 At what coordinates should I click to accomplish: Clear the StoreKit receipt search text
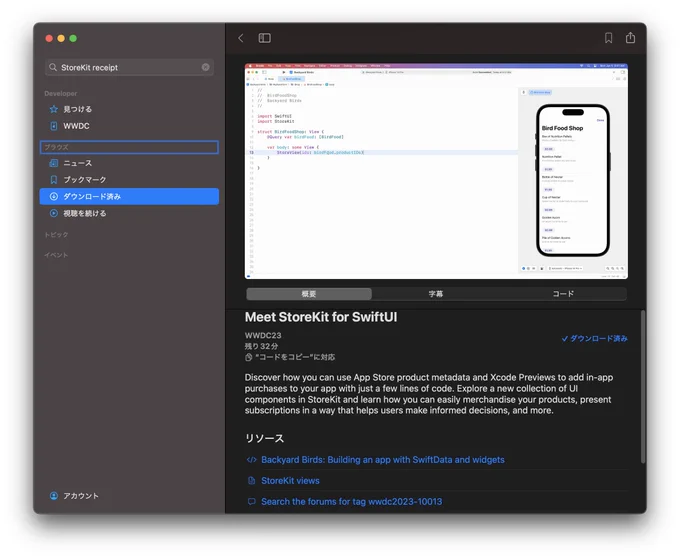pyautogui.click(x=206, y=67)
